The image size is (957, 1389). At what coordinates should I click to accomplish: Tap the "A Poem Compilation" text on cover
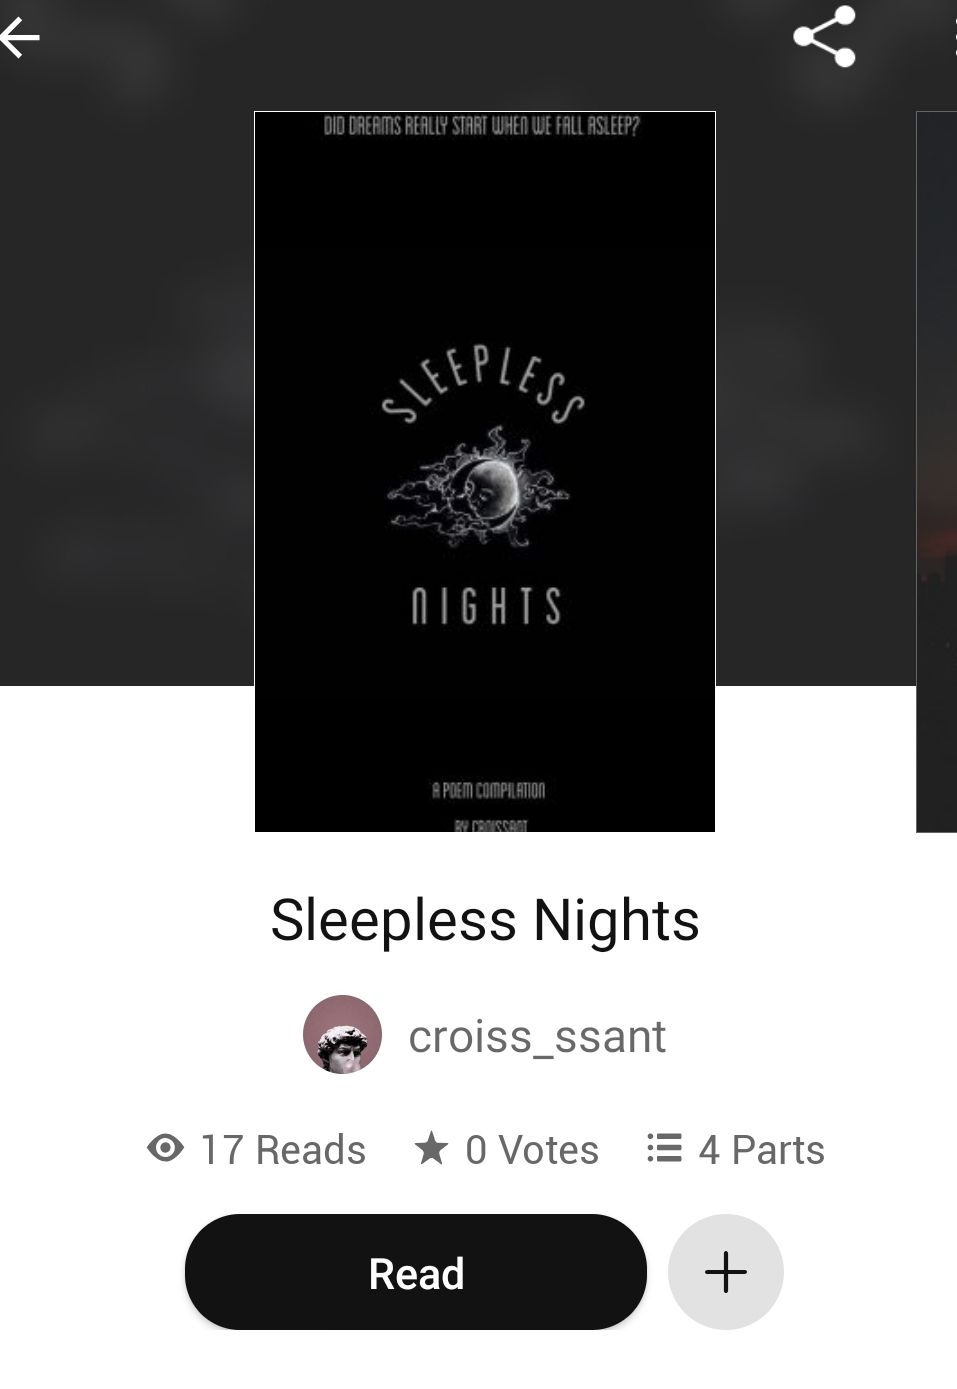(488, 790)
